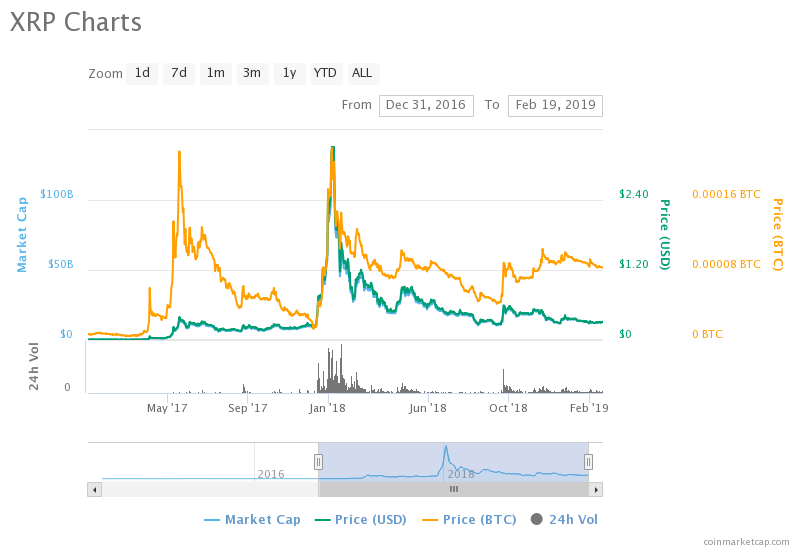This screenshot has height=550, width=800.
Task: Click the coinmarketcap.com credit link
Action: [x=746, y=542]
